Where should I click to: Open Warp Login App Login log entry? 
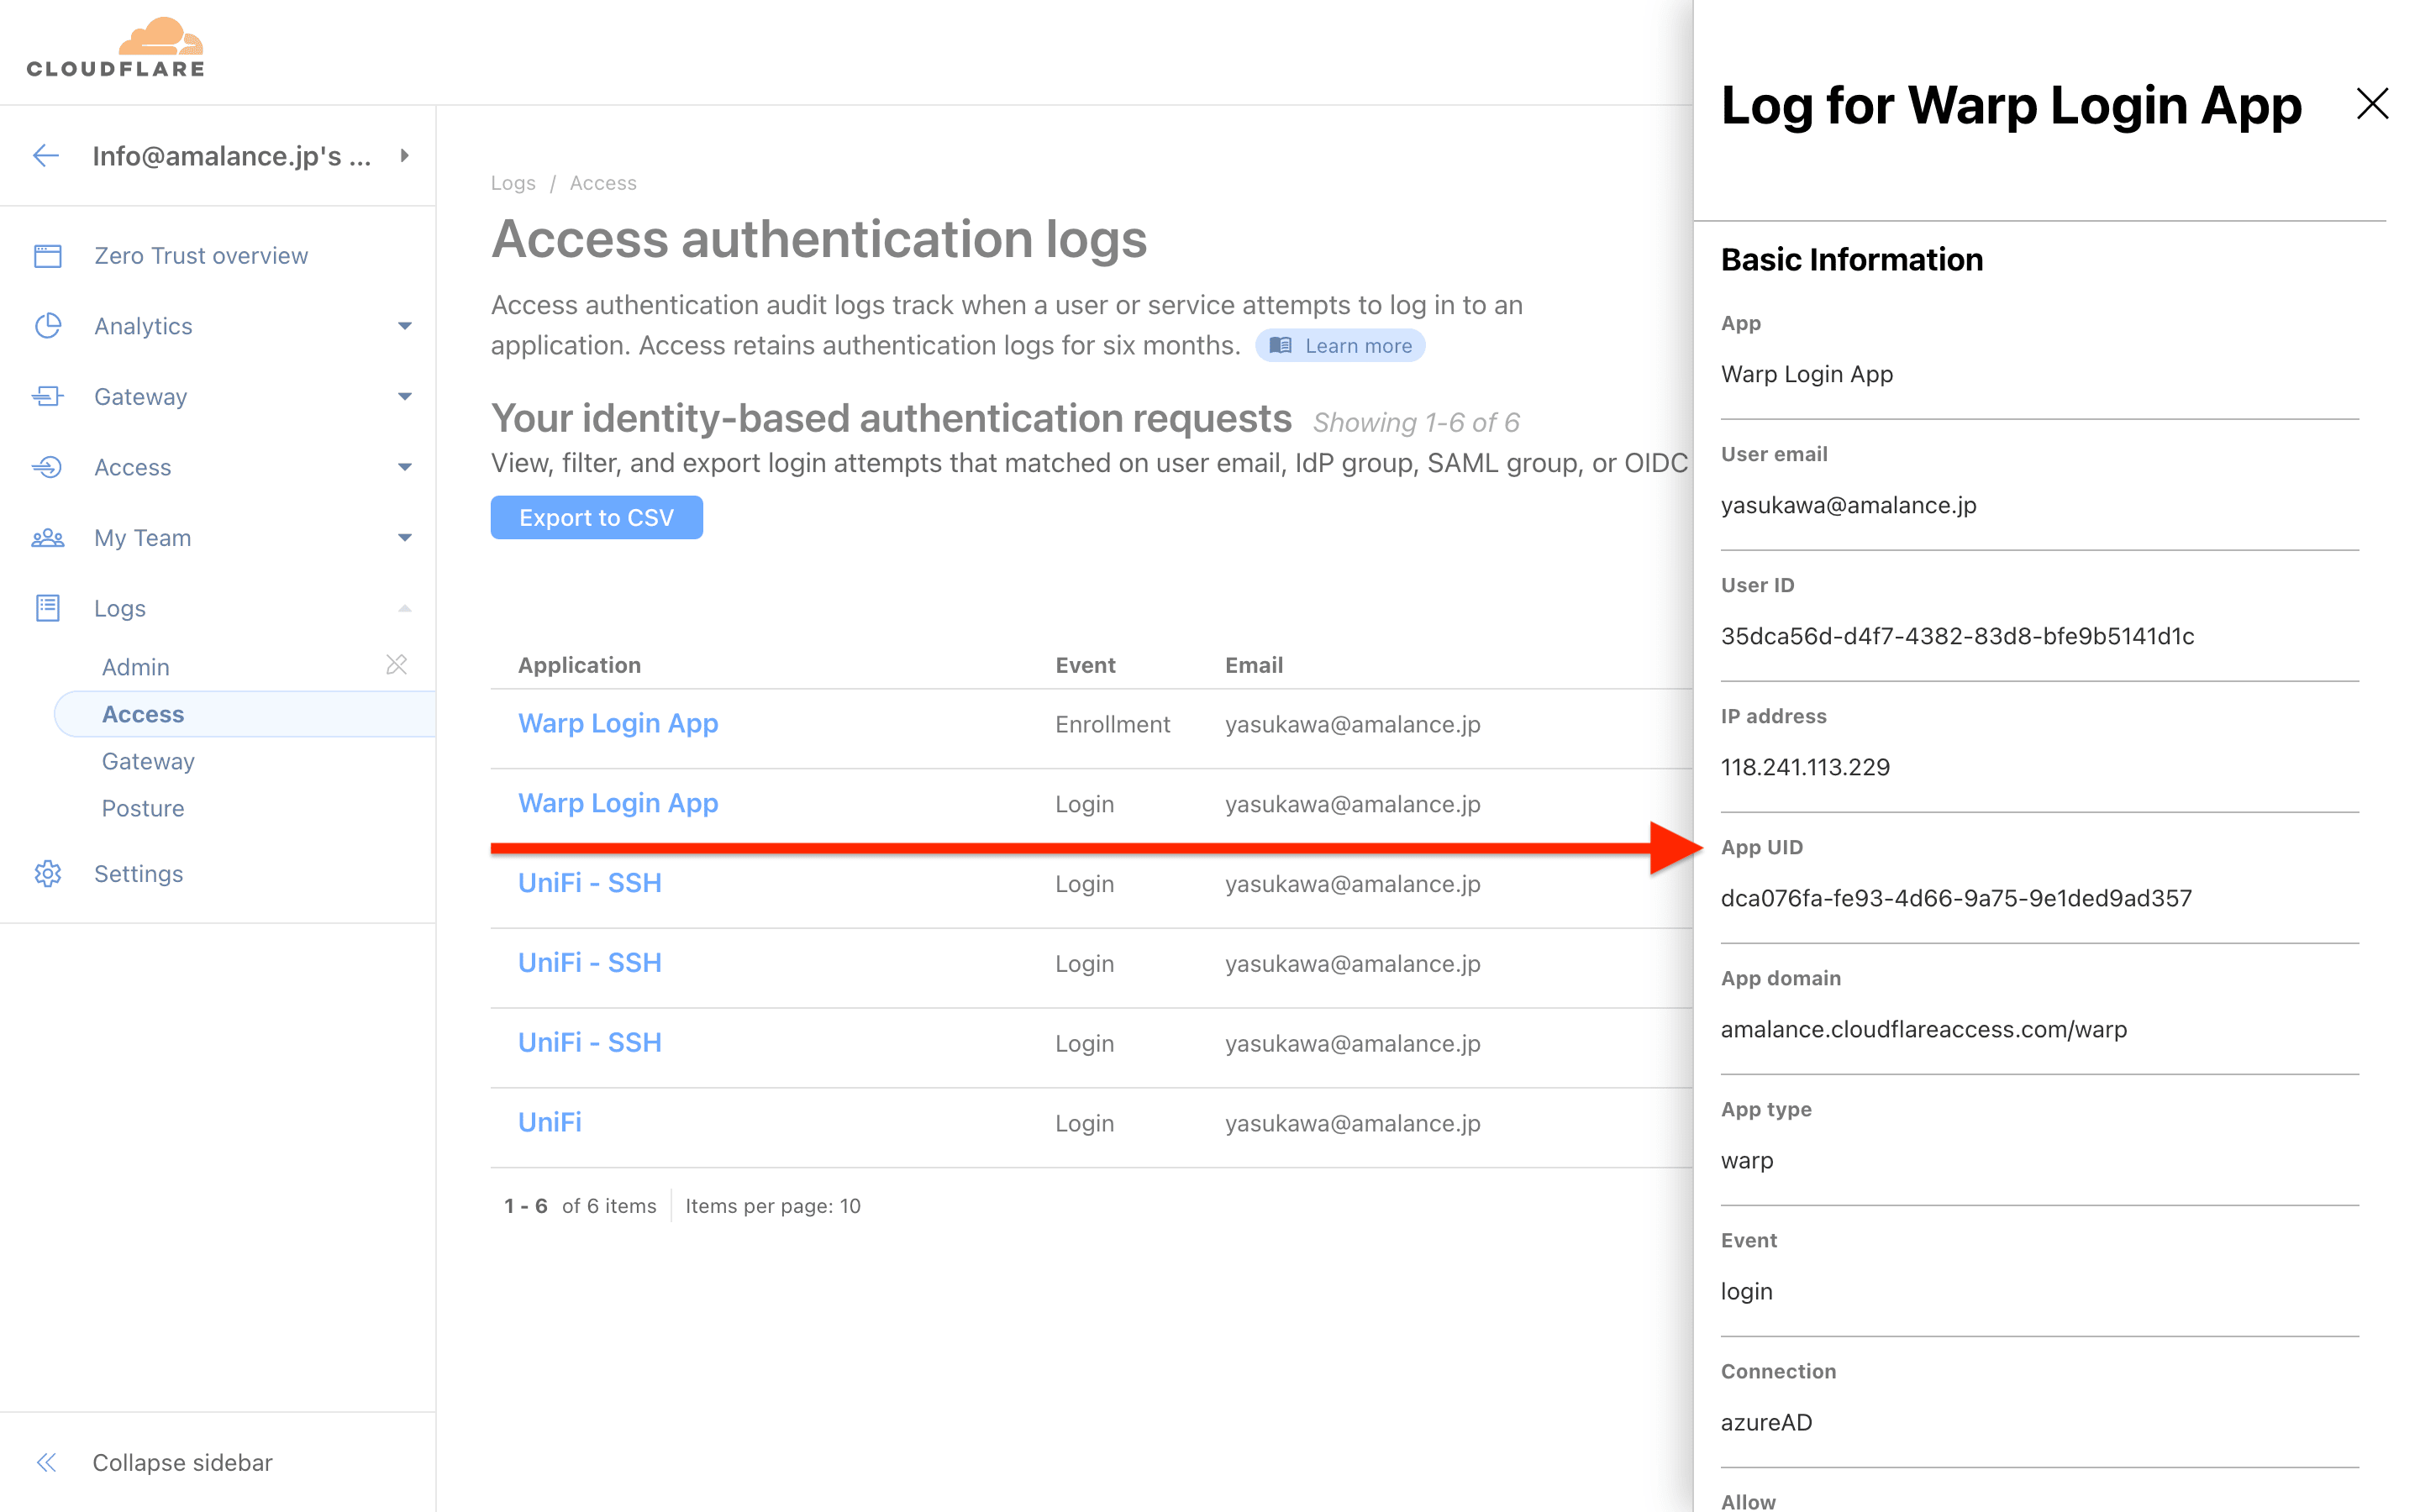coord(618,803)
